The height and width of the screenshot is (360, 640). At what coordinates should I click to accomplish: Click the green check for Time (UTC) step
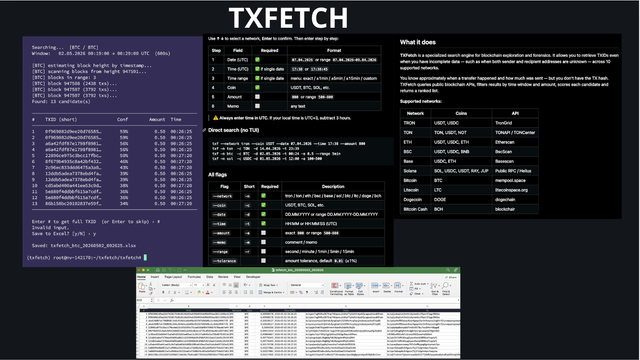point(257,69)
